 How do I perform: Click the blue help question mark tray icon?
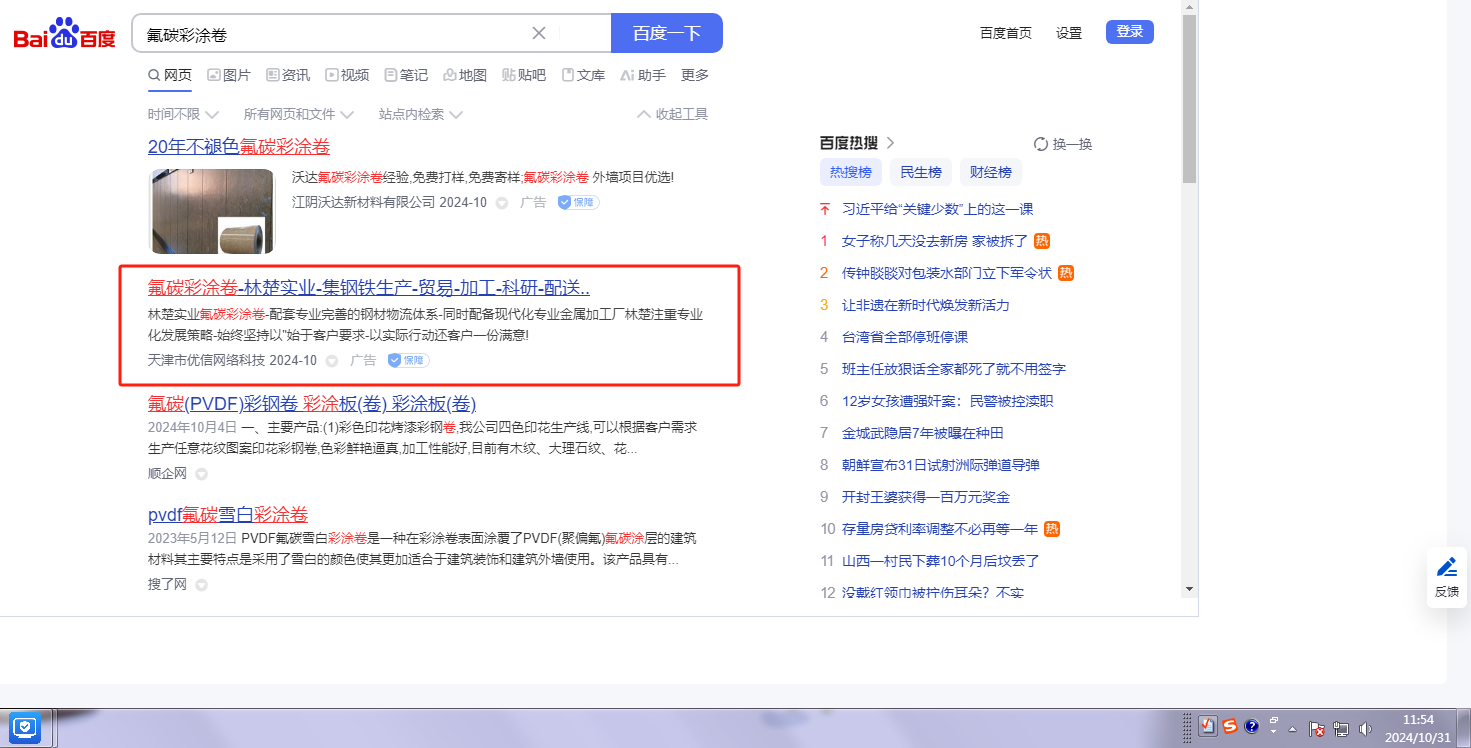pyautogui.click(x=1252, y=727)
